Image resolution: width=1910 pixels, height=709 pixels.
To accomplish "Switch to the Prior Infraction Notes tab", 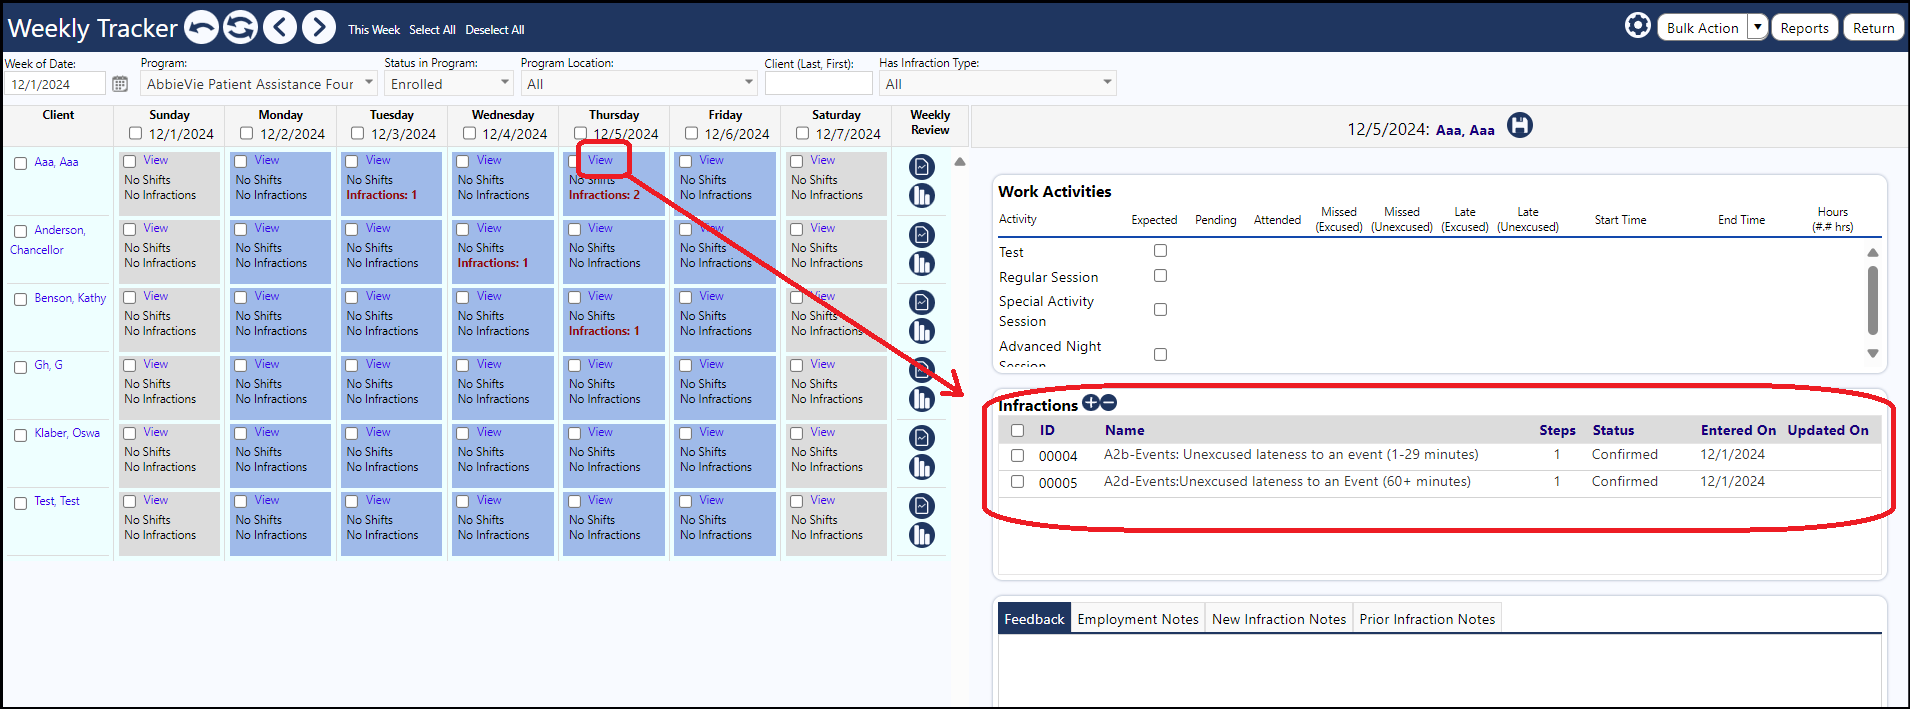I will pos(1427,619).
